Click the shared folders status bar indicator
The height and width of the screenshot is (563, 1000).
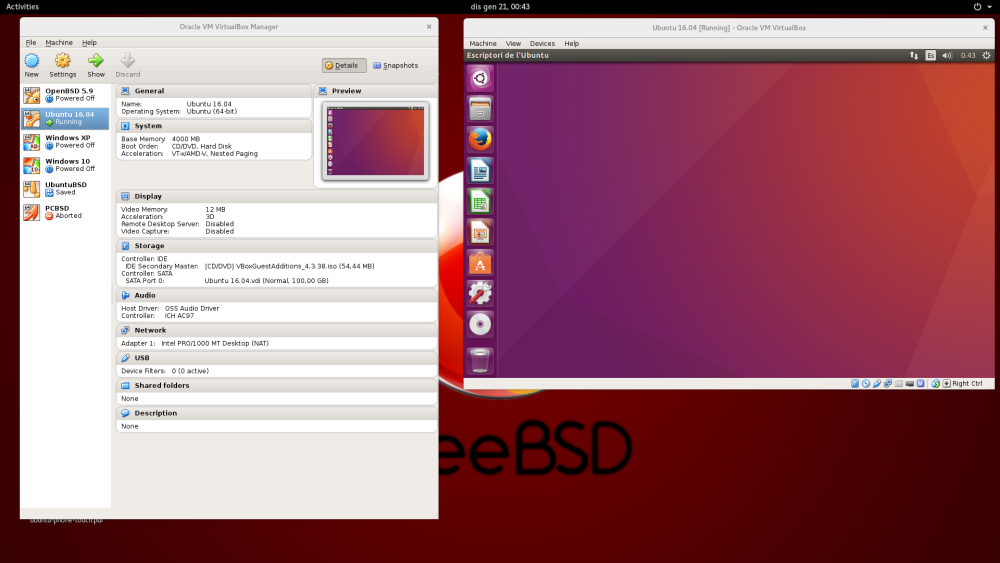pos(899,384)
